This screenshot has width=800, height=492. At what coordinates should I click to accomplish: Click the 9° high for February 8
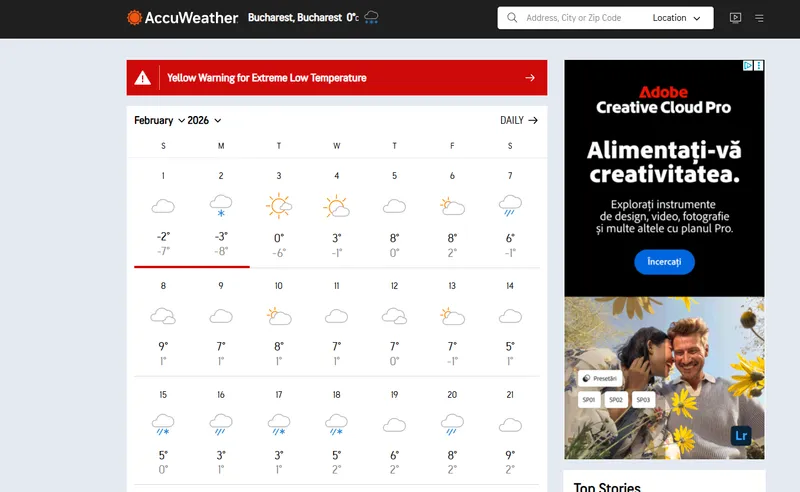pyautogui.click(x=163, y=347)
